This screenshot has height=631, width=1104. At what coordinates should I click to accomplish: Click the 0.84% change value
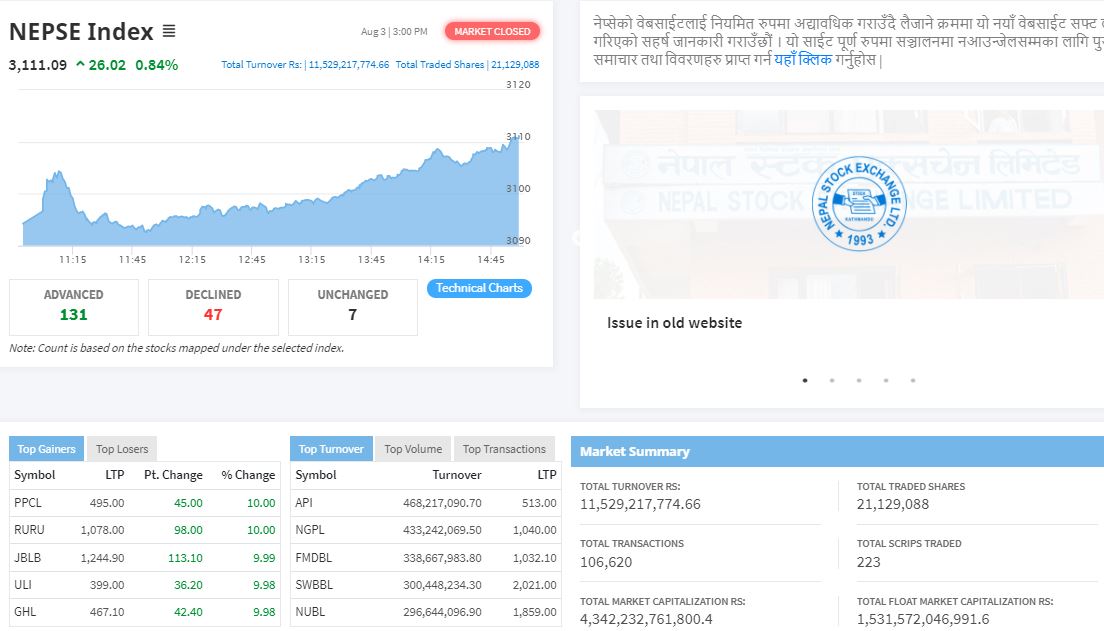click(156, 65)
